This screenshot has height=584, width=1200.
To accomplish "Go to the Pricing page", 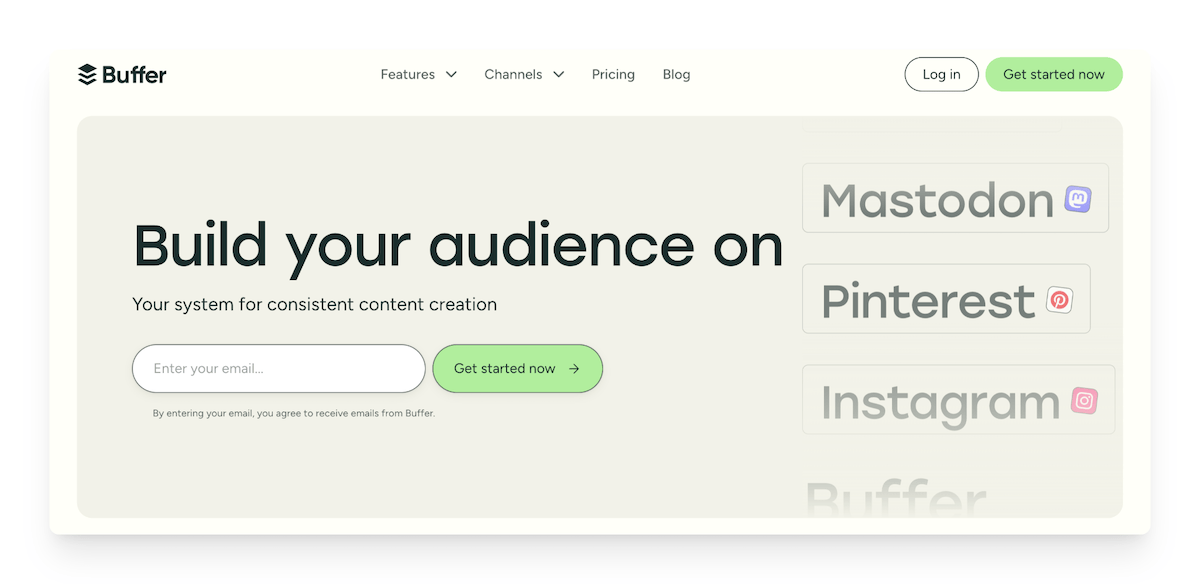I will 613,75.
